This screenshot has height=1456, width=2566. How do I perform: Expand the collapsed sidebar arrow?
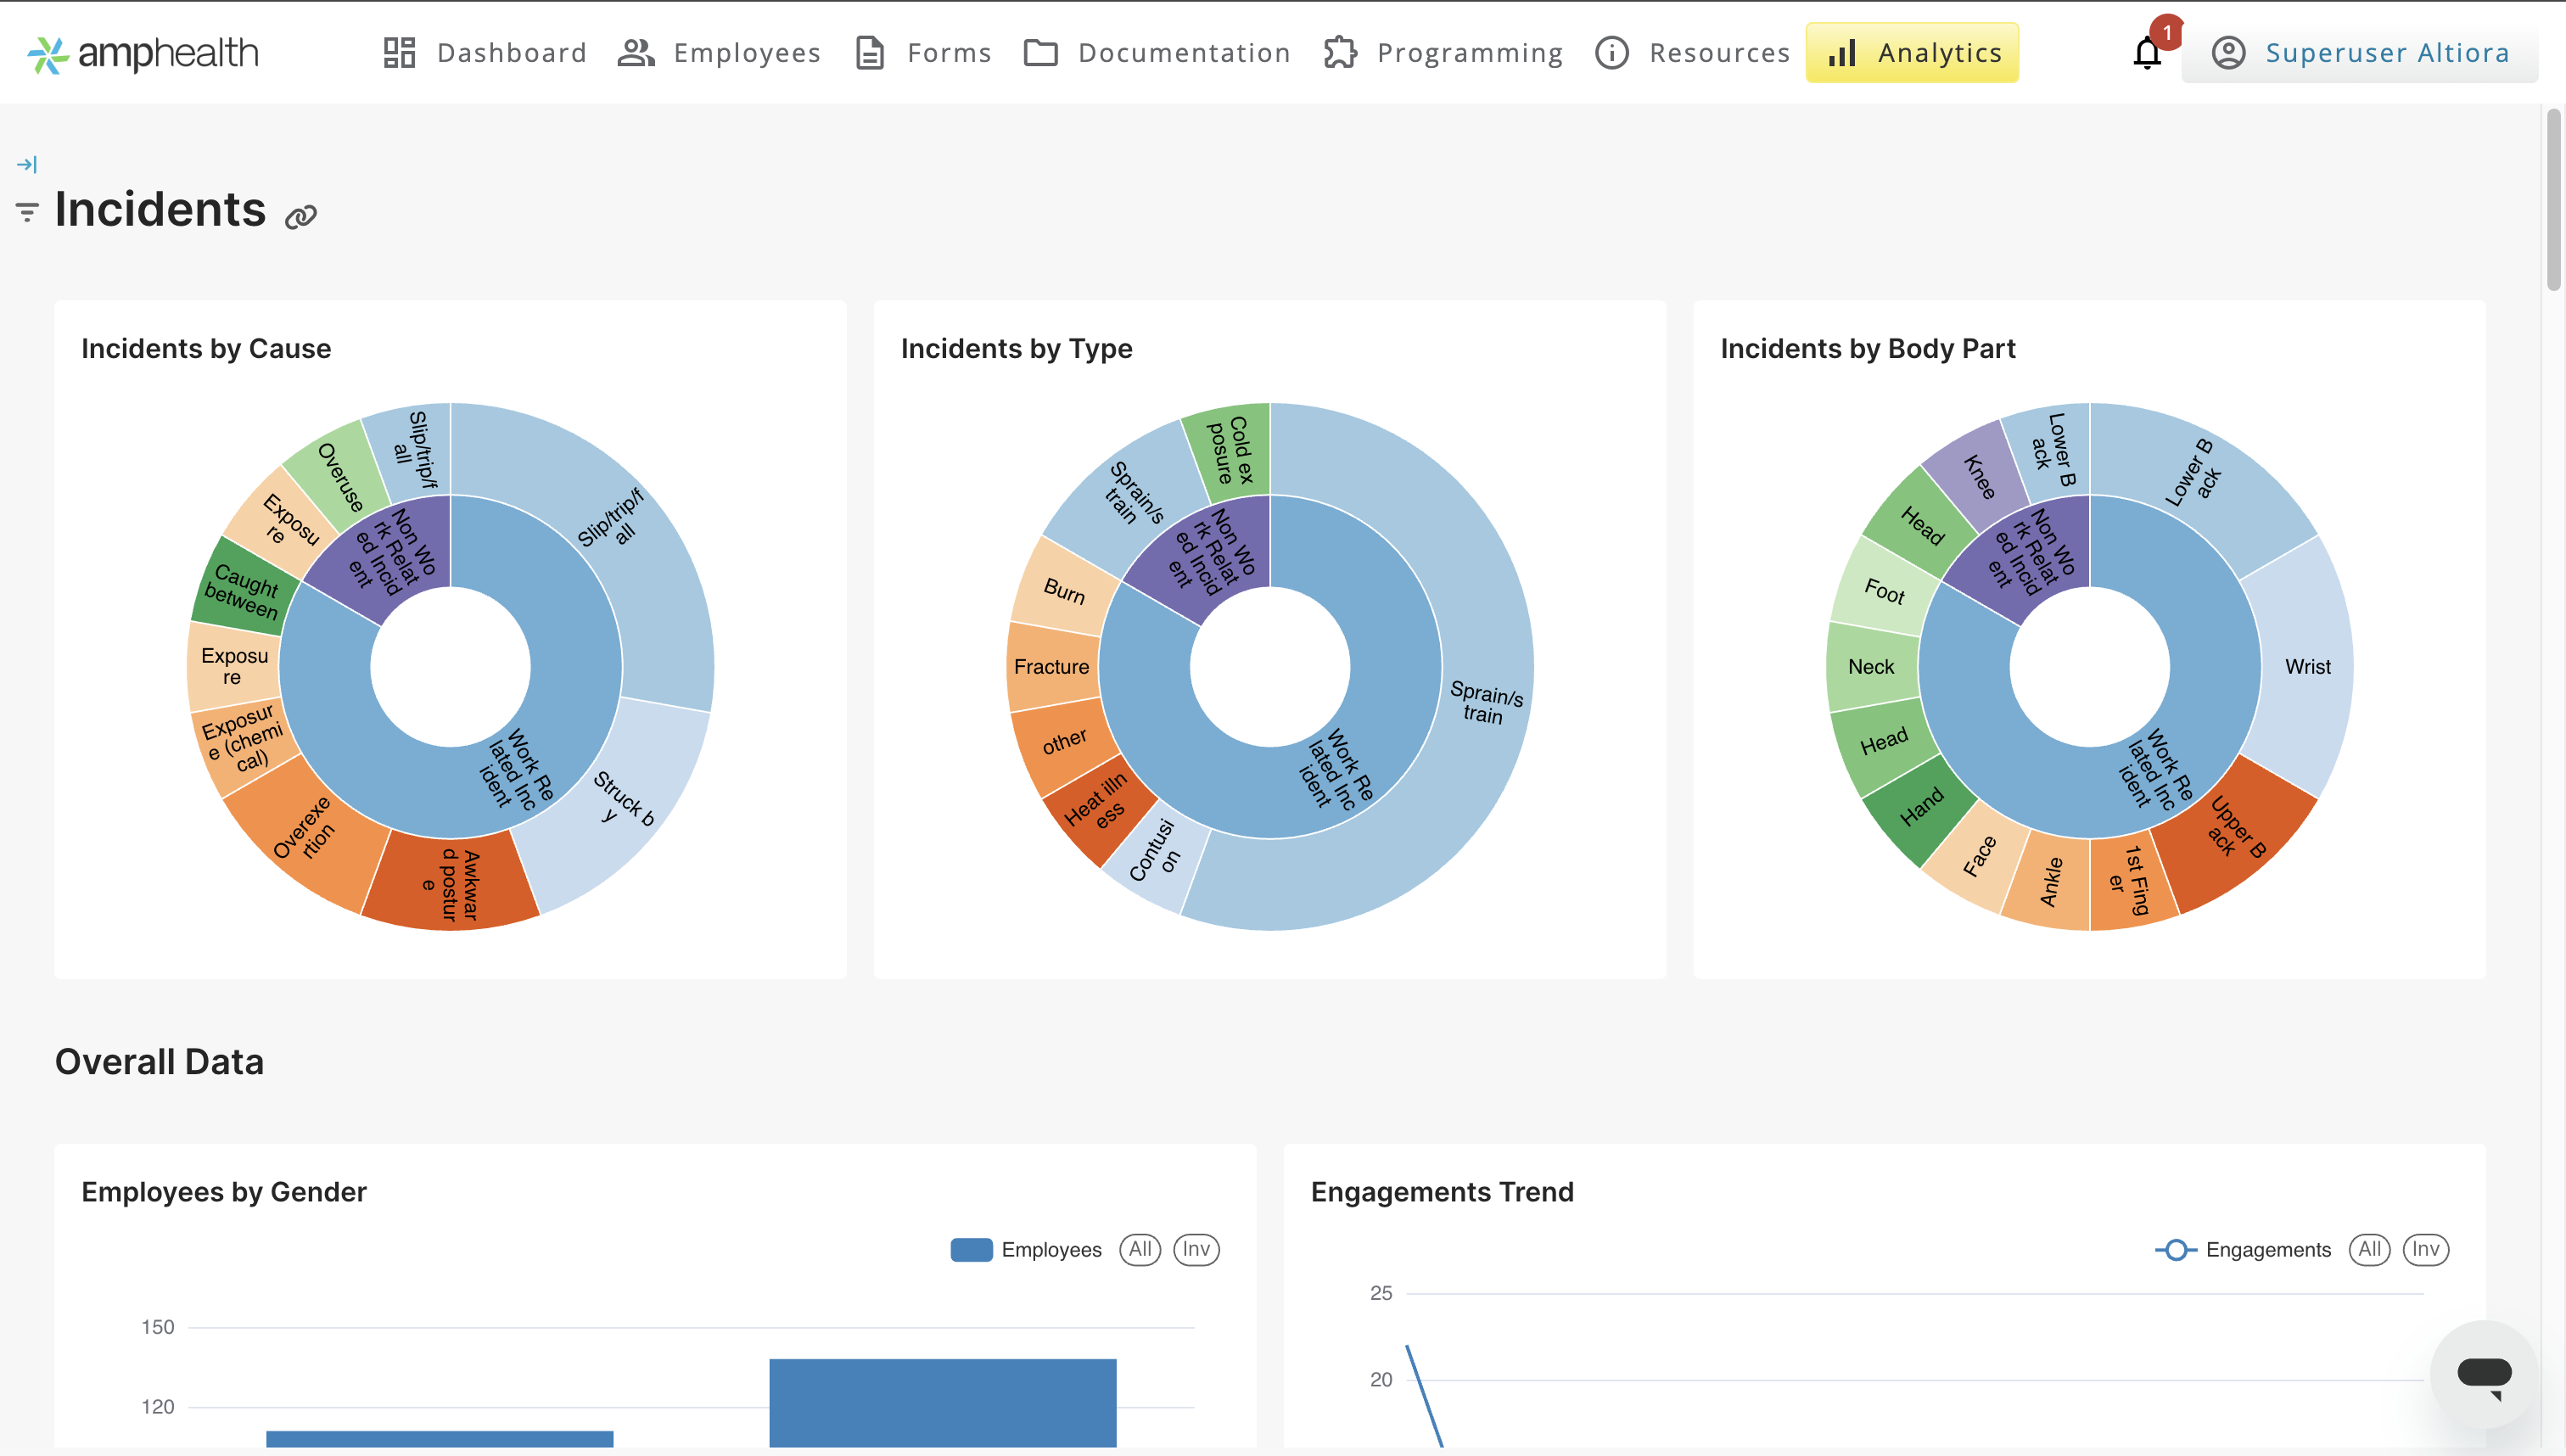tap(27, 164)
